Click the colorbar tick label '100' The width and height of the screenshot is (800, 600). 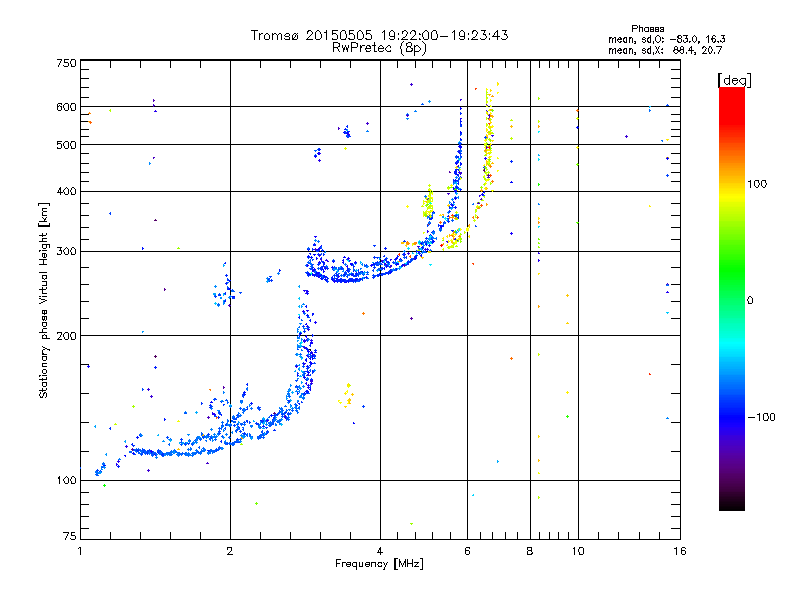[757, 184]
